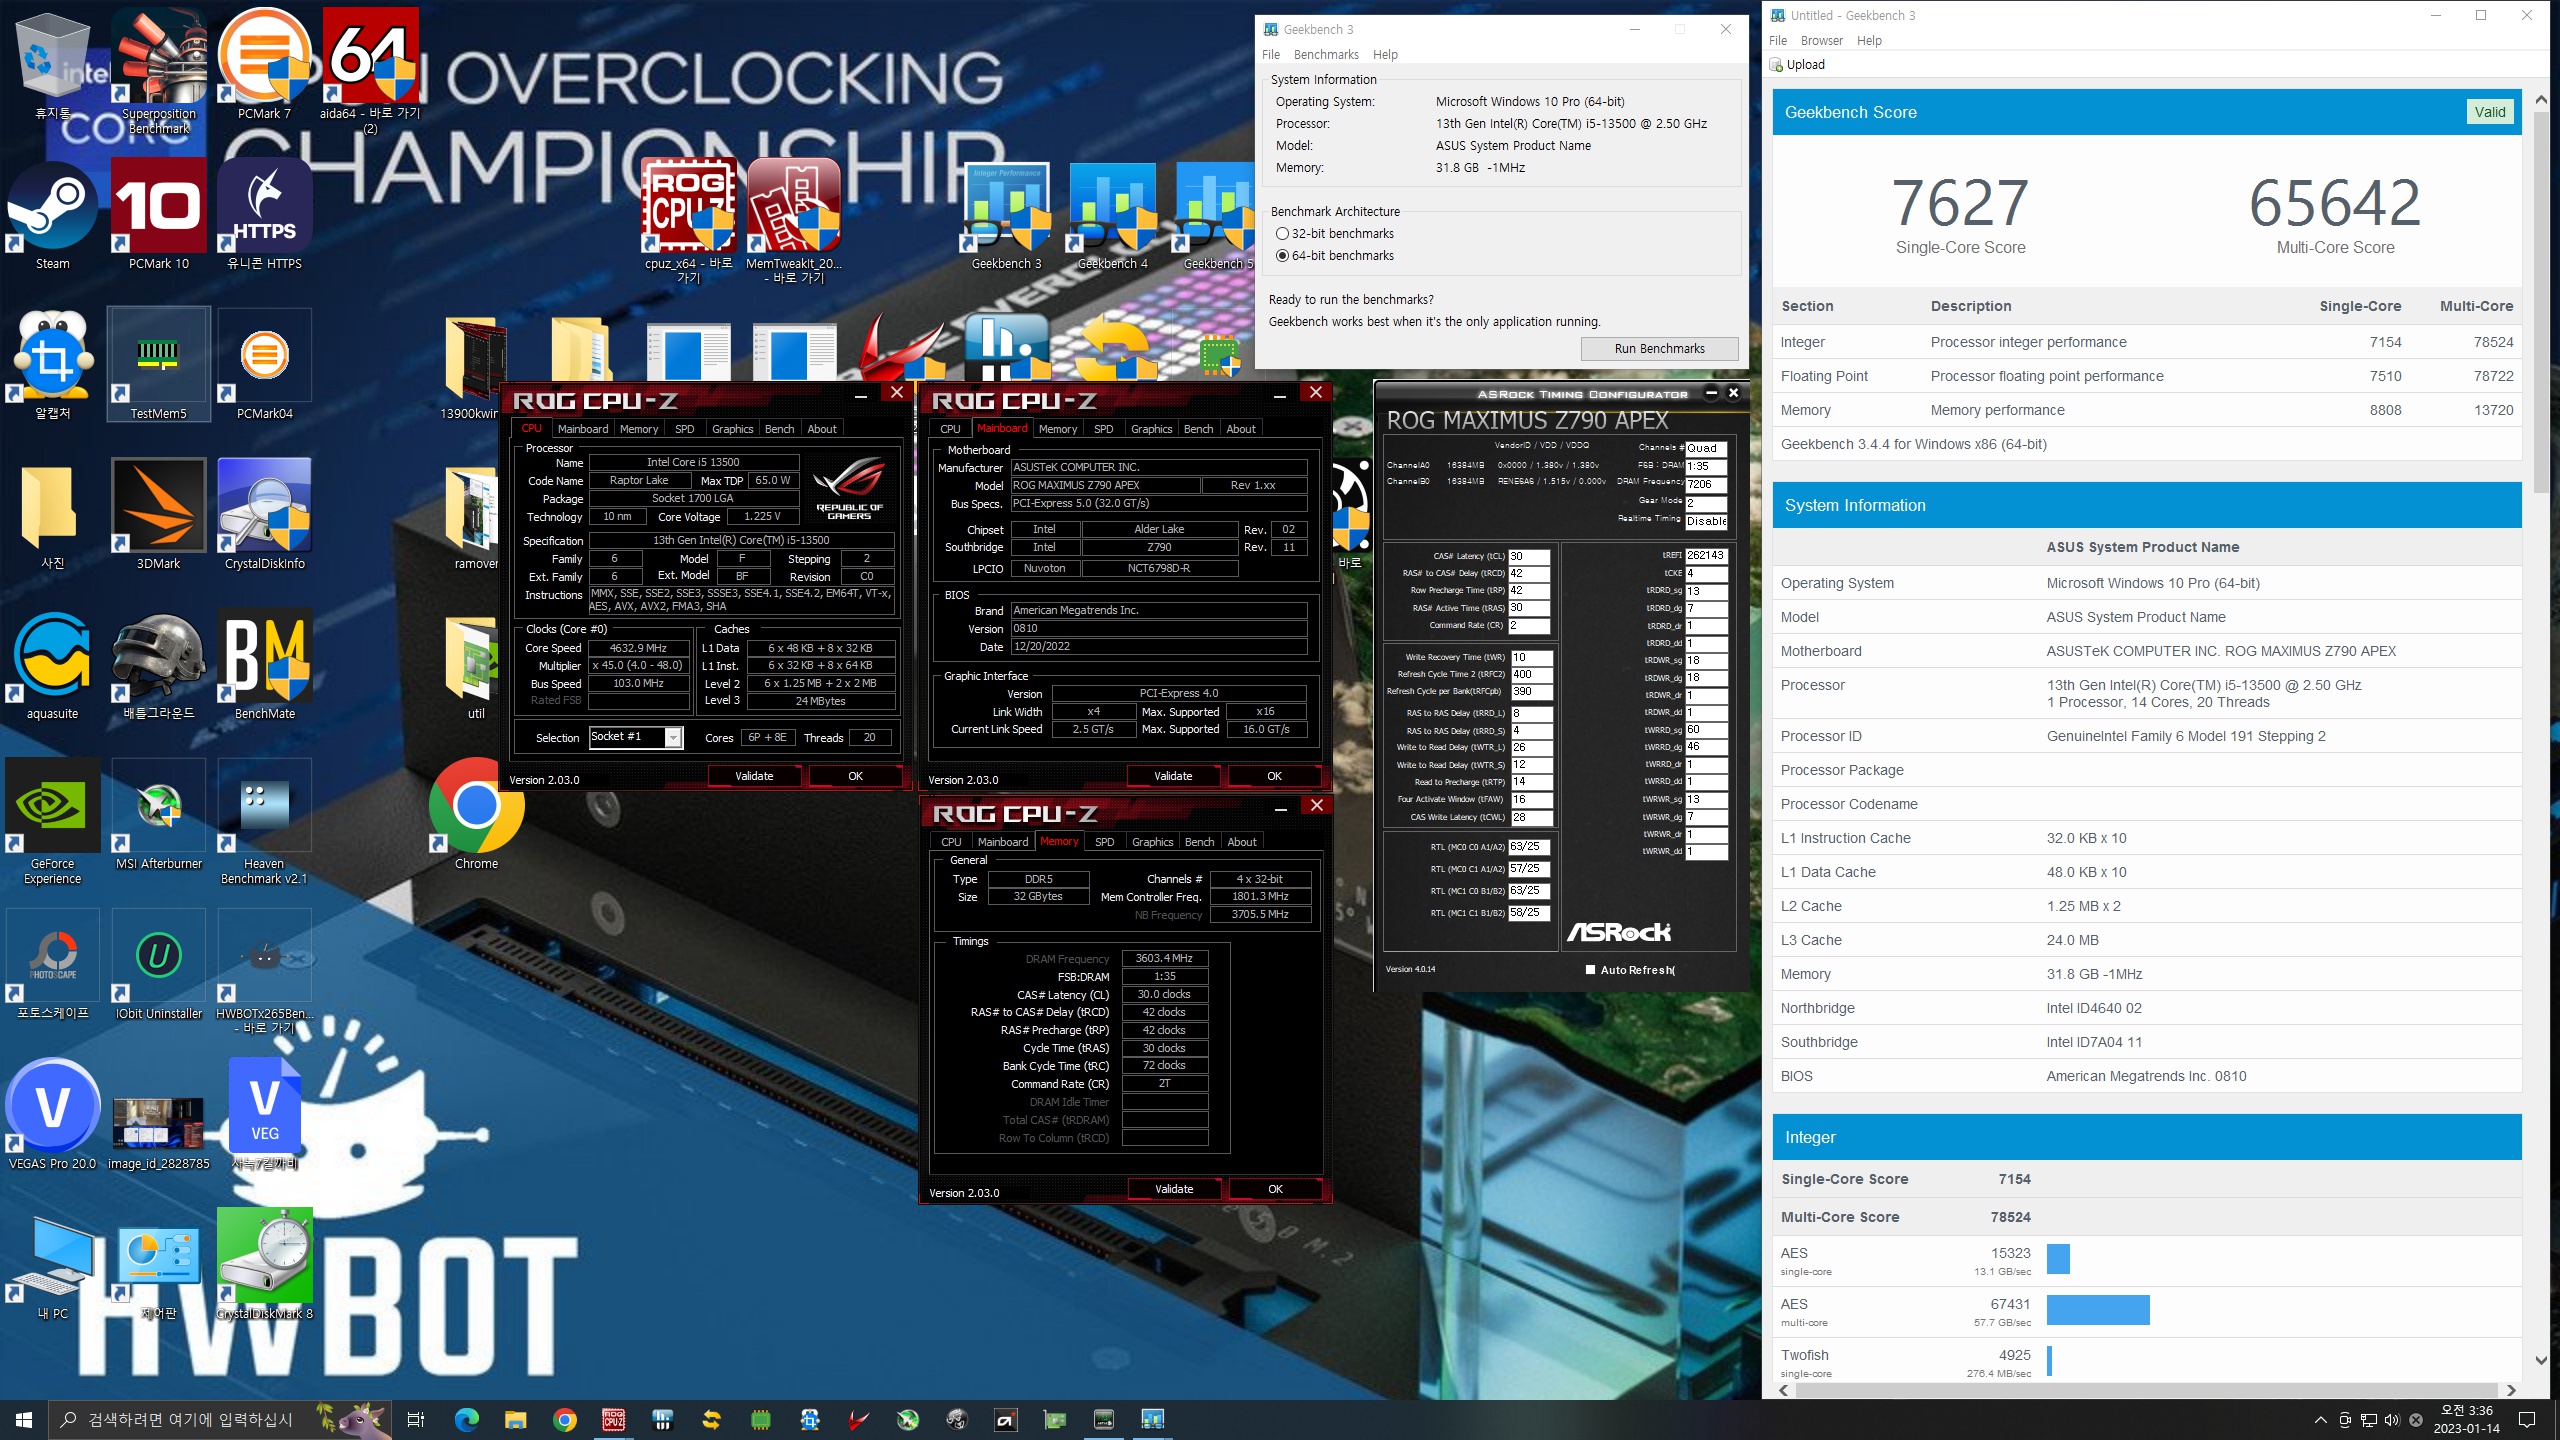Click OK in the Memory CPU-Z window
This screenshot has width=2560, height=1440.
[x=1275, y=1189]
